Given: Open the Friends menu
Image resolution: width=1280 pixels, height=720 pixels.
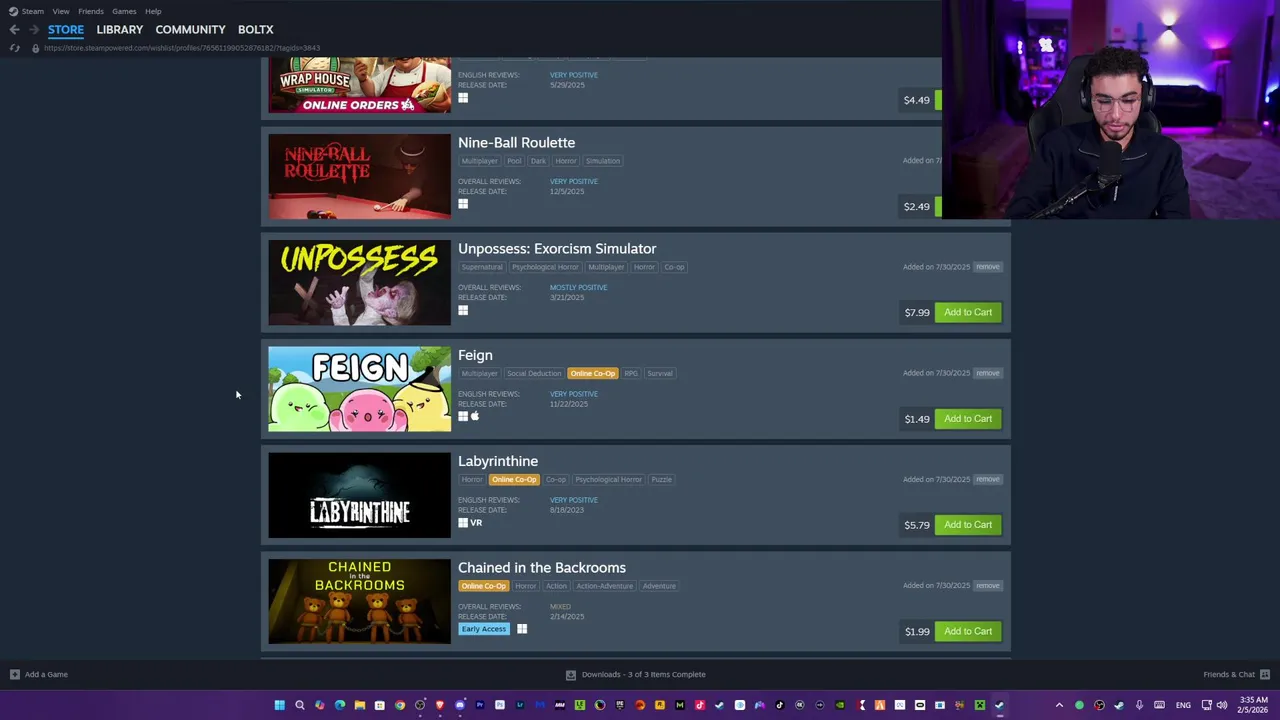Looking at the screenshot, I should coord(91,11).
